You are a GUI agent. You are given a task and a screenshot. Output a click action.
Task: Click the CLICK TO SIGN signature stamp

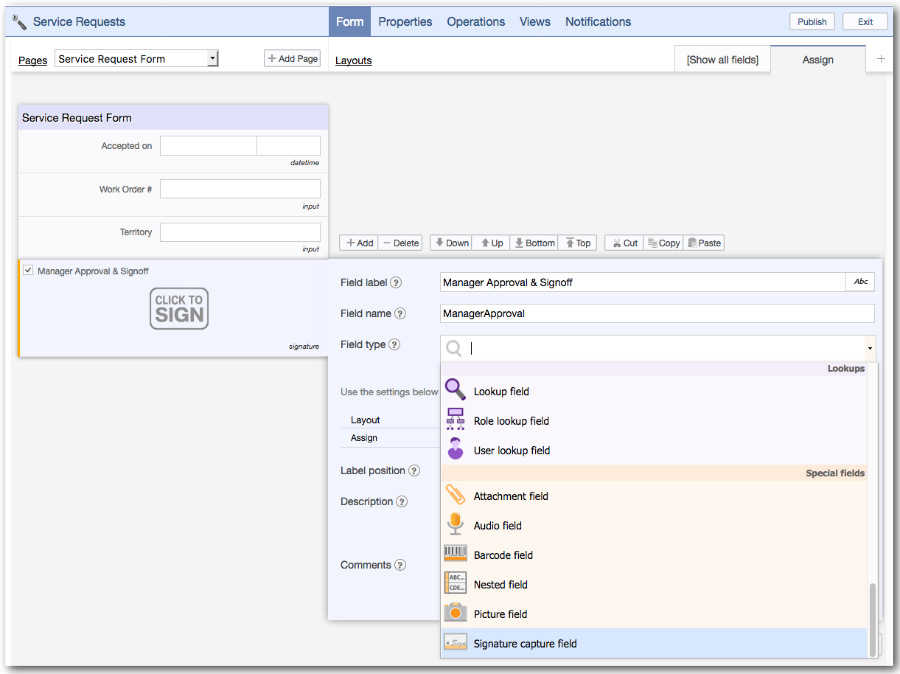179,308
